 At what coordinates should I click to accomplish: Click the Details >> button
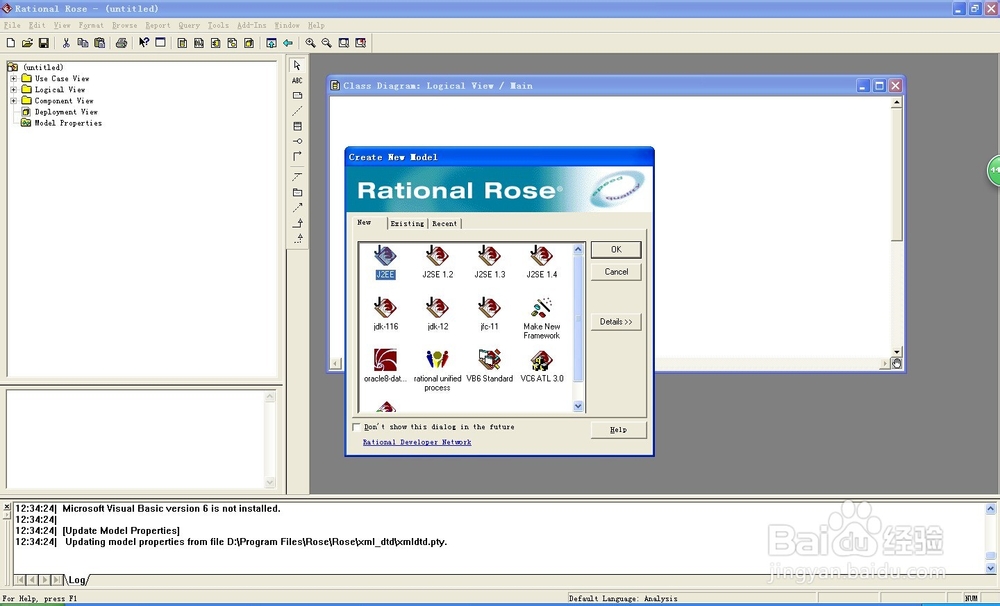(x=616, y=321)
